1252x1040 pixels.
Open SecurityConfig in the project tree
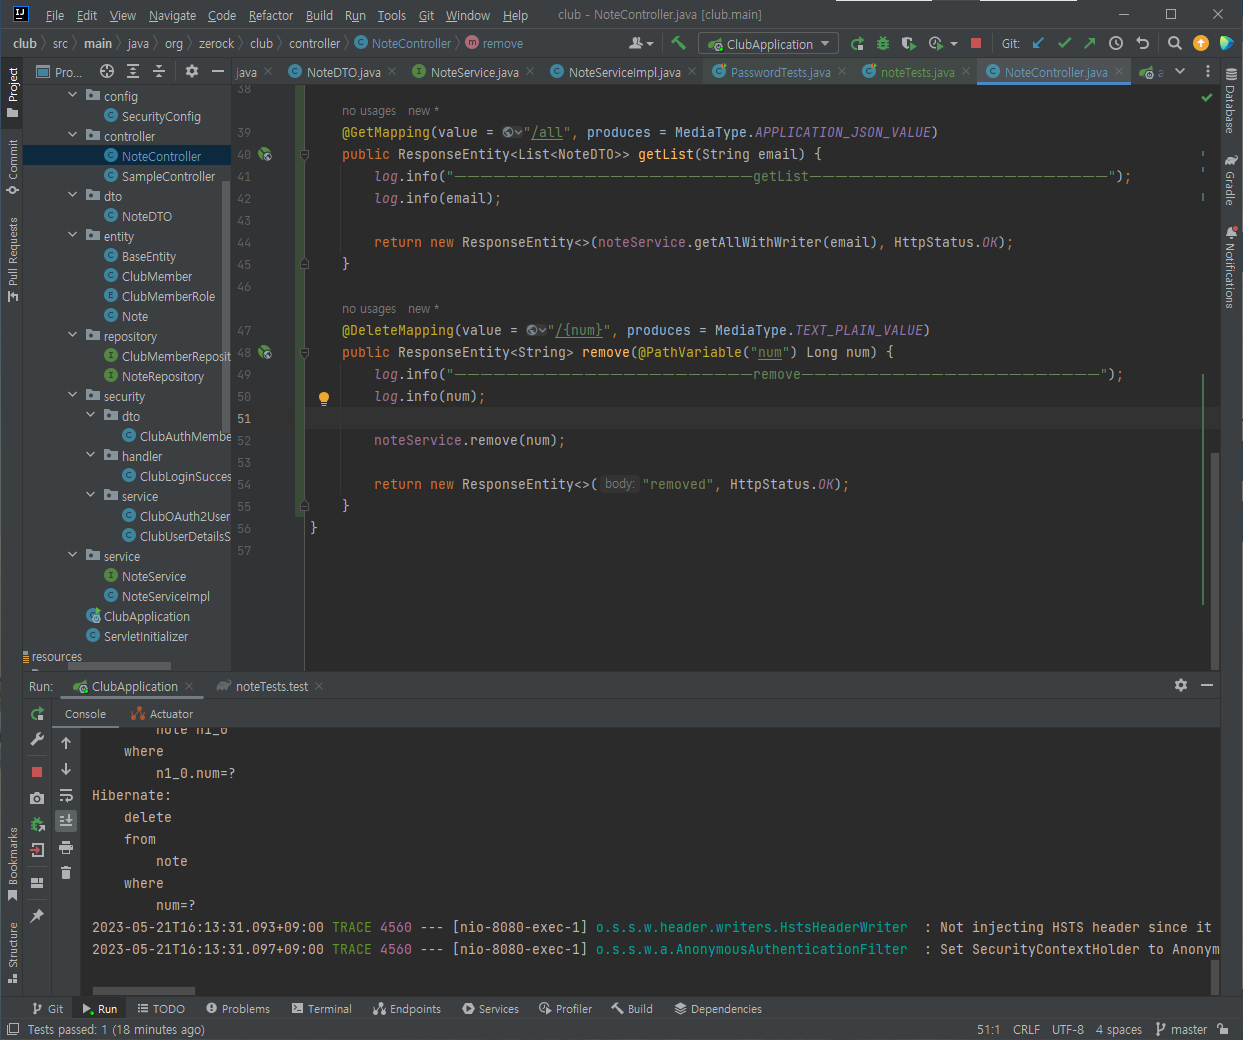[161, 116]
